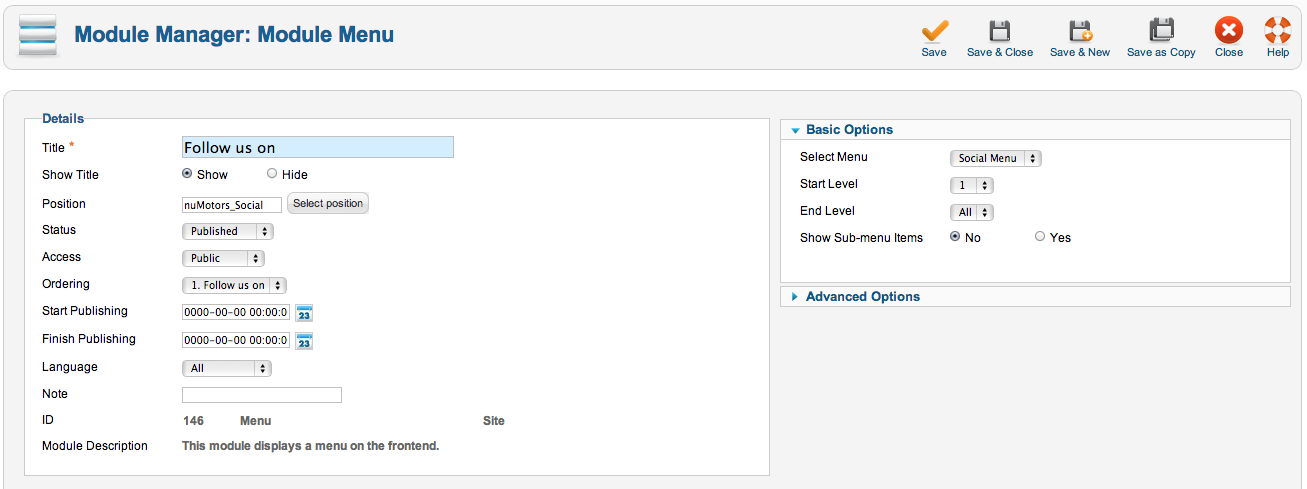Open the Status dropdown showing Published

point(228,231)
